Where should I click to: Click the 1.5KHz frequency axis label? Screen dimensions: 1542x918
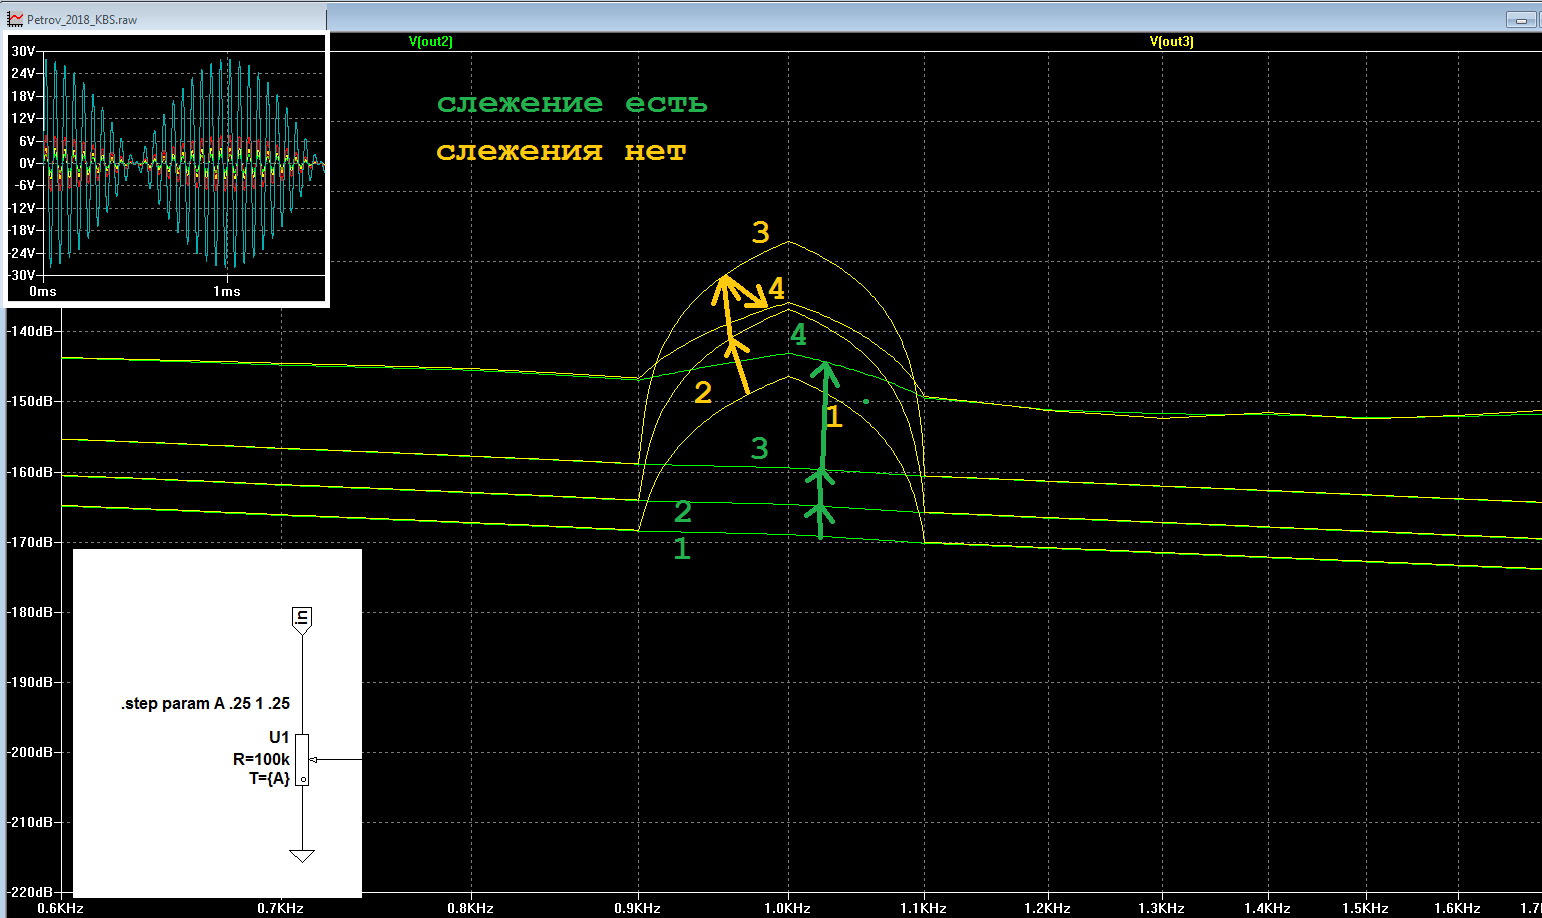pos(1366,908)
